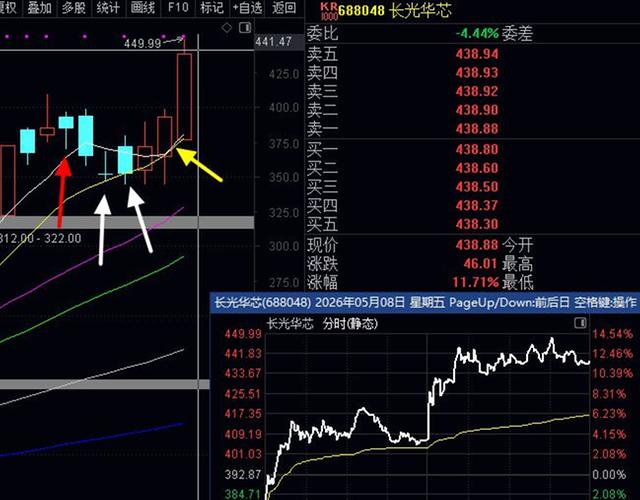Click the 300.0 level on K-line axis
The image size is (640, 500).
[x=284, y=246]
